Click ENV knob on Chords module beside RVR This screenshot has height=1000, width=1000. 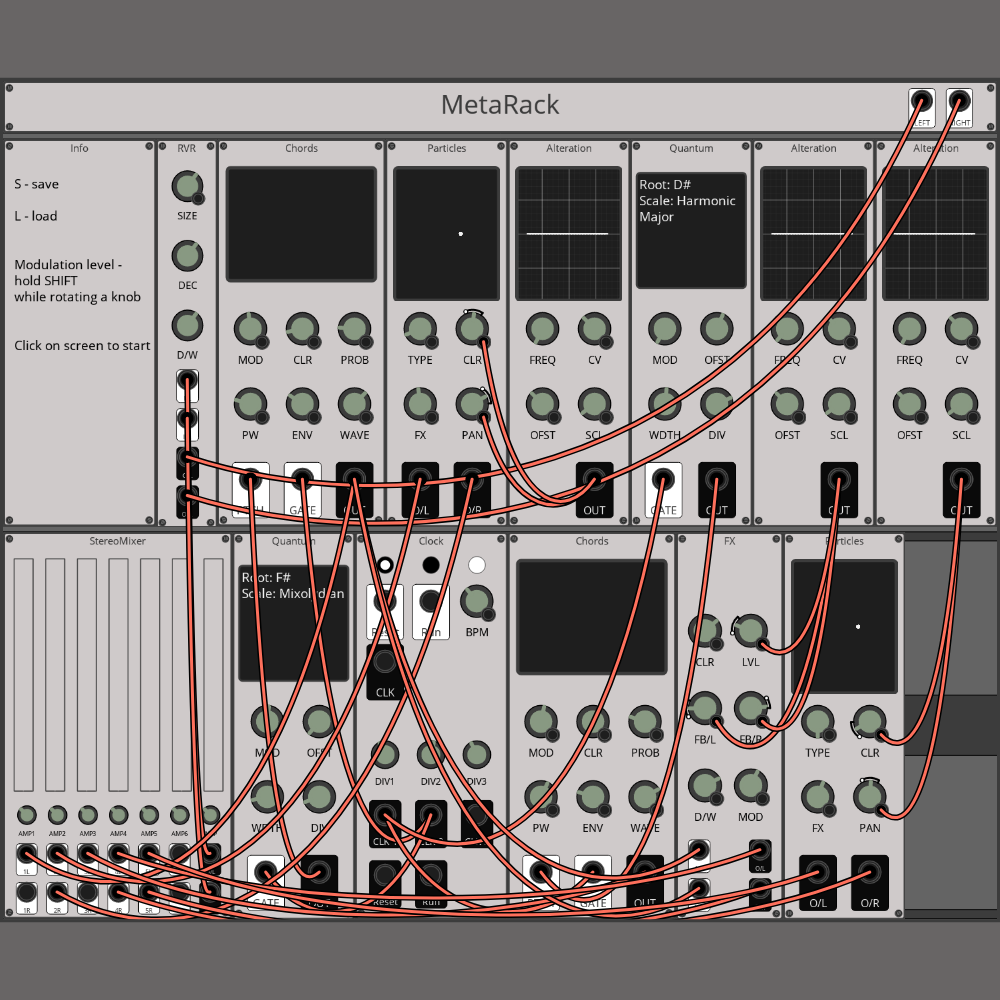(302, 405)
